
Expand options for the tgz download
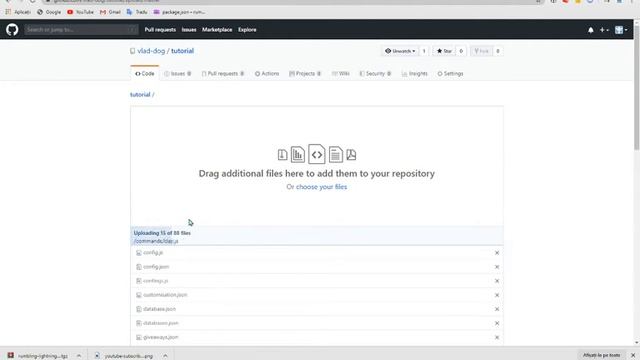point(79,356)
